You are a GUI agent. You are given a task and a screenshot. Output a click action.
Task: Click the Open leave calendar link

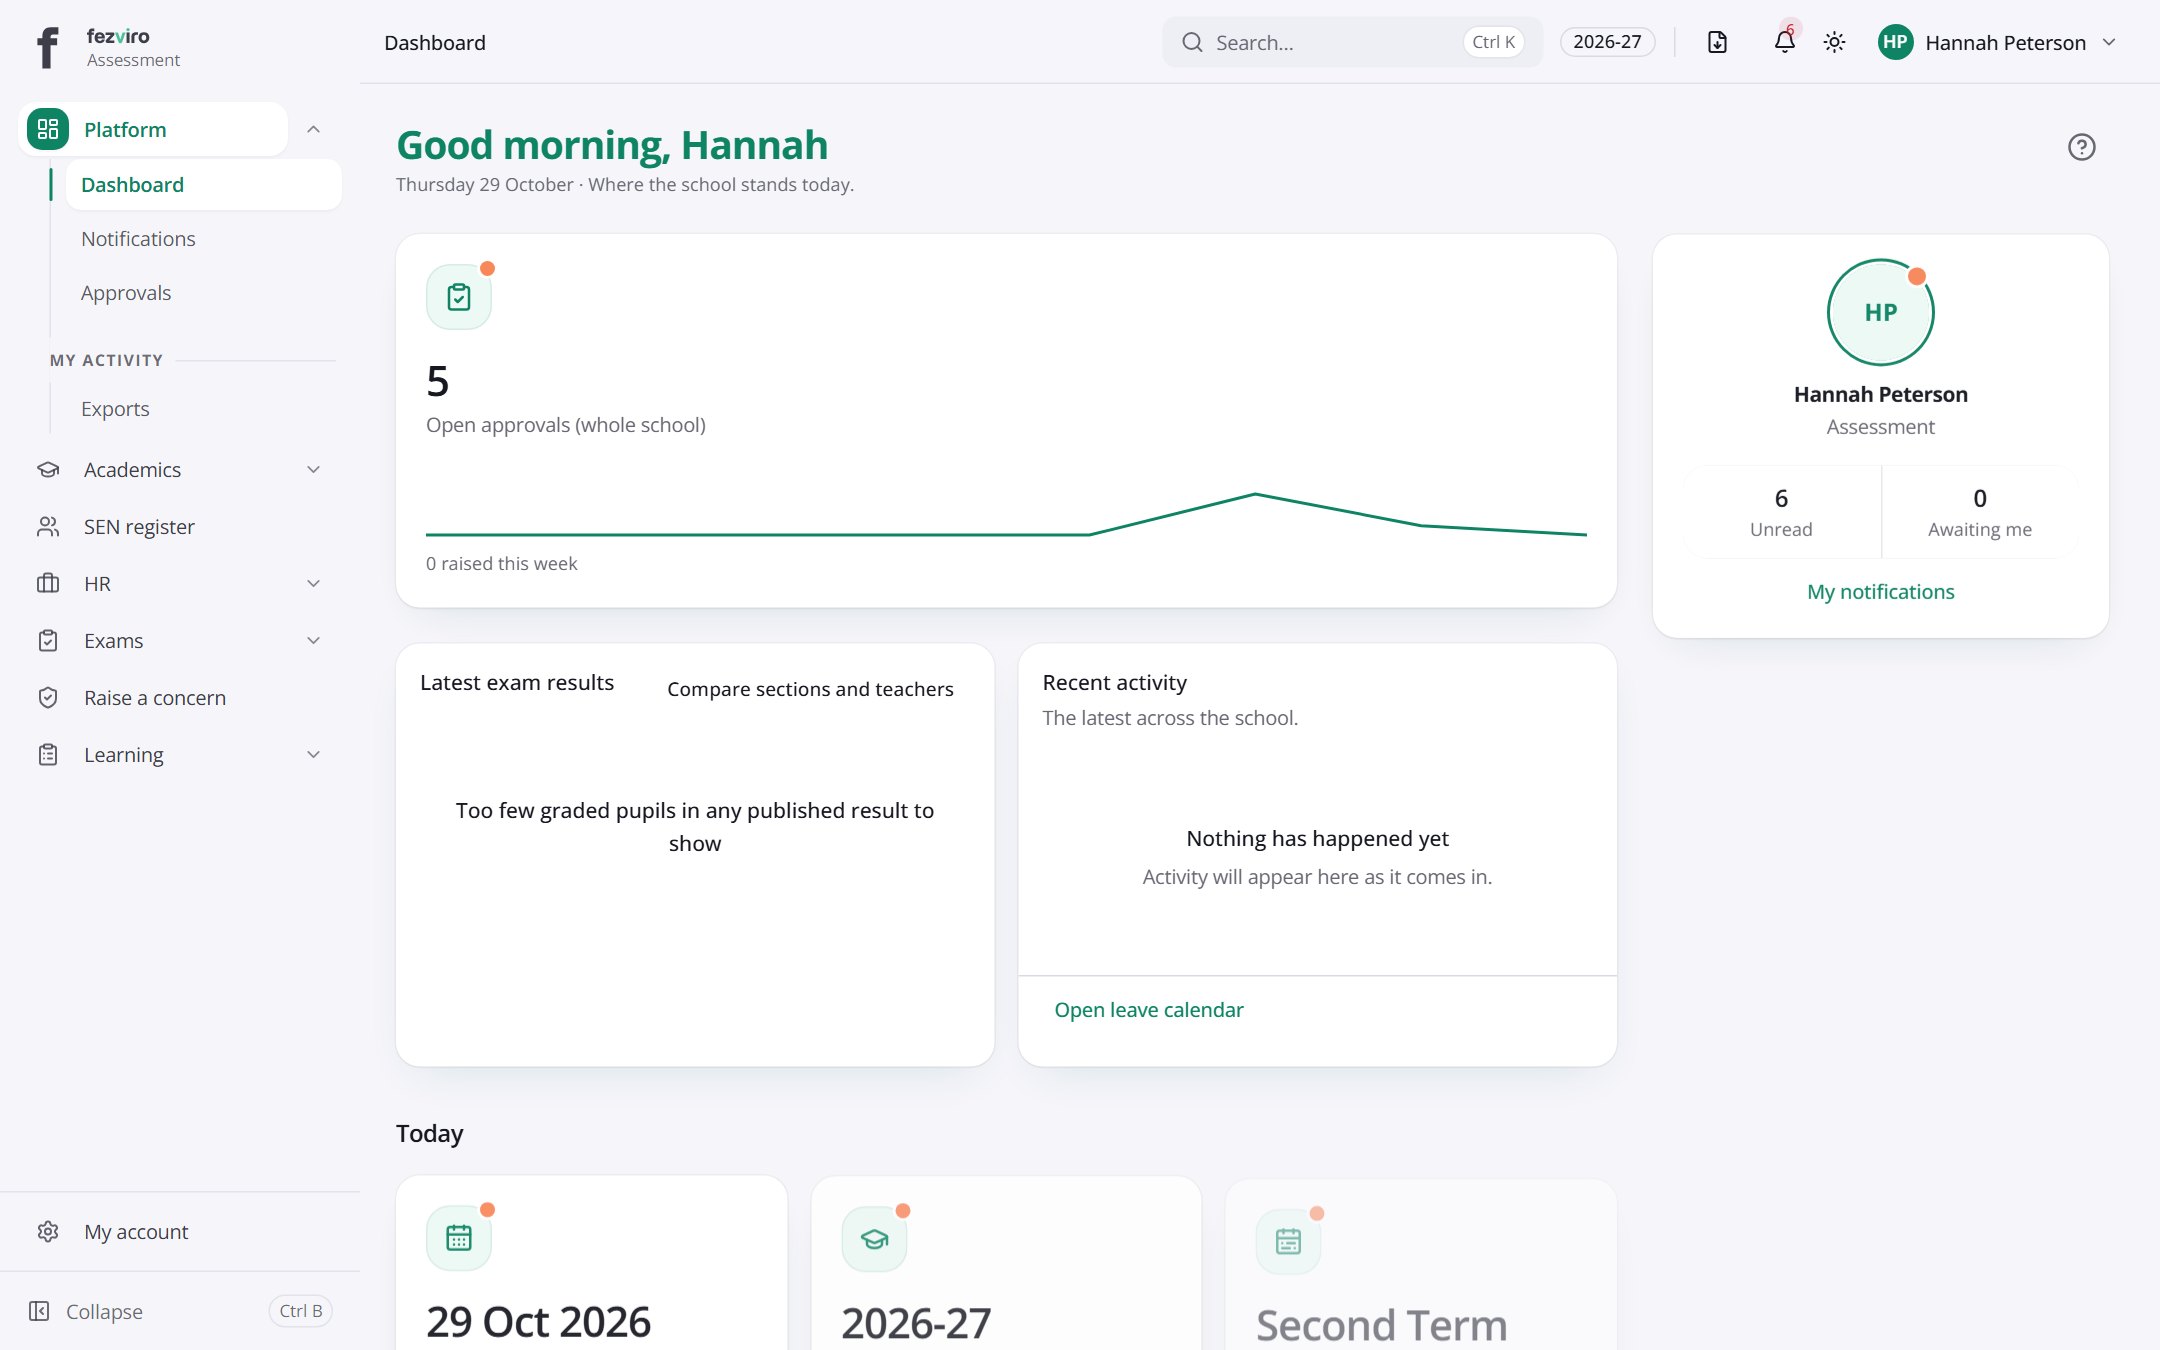pos(1149,1010)
